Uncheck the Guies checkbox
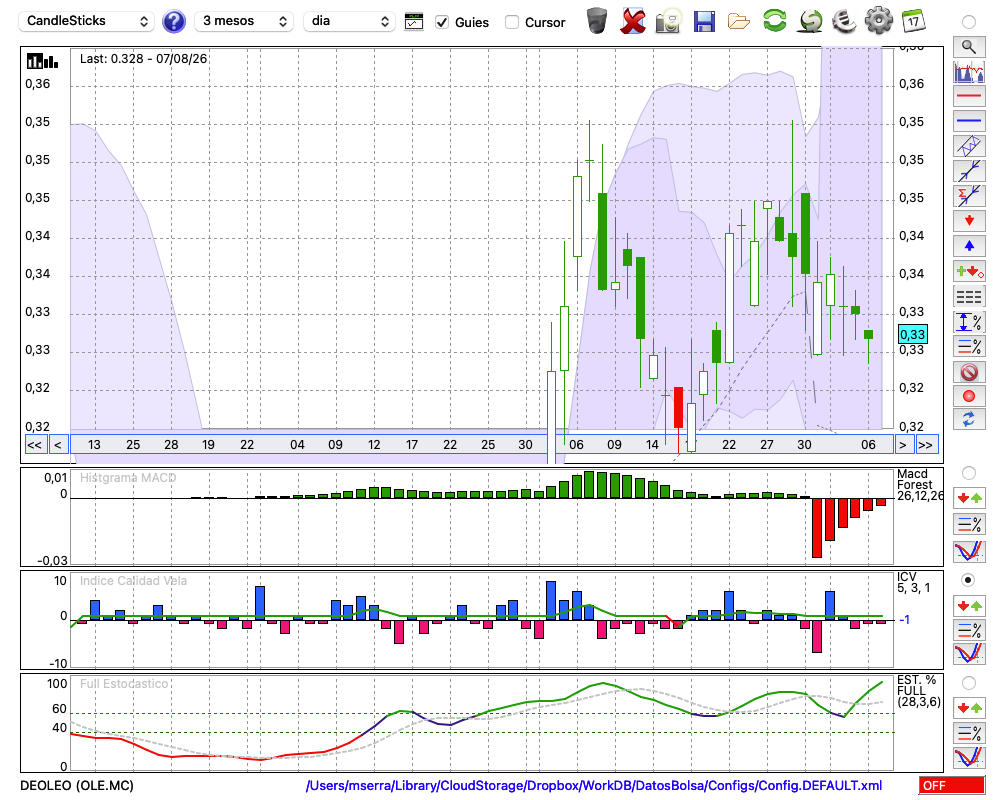 click(441, 22)
